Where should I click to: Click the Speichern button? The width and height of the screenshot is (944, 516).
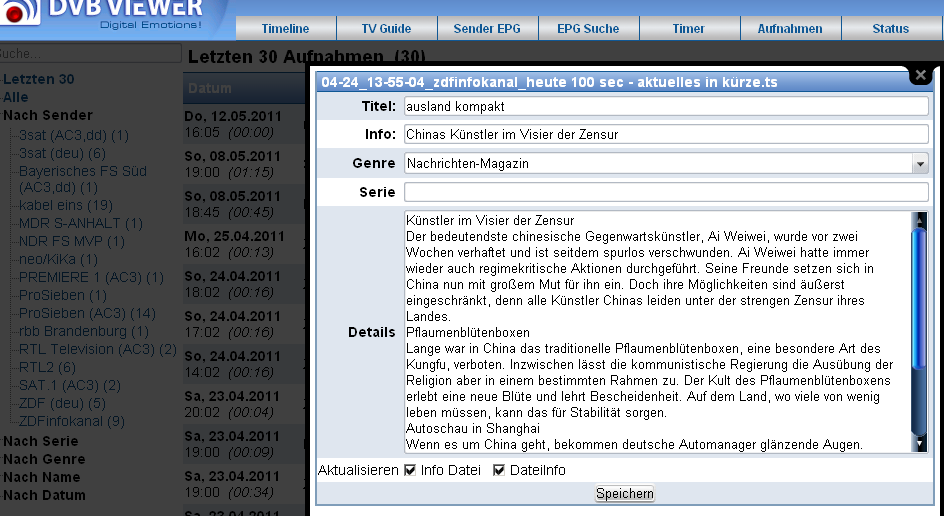coord(625,494)
